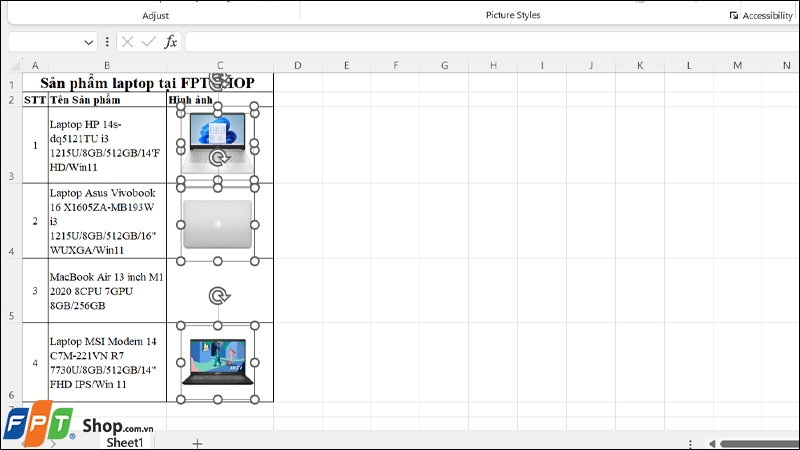
Task: Click rotation handle in MacBook Air row
Action: point(219,295)
